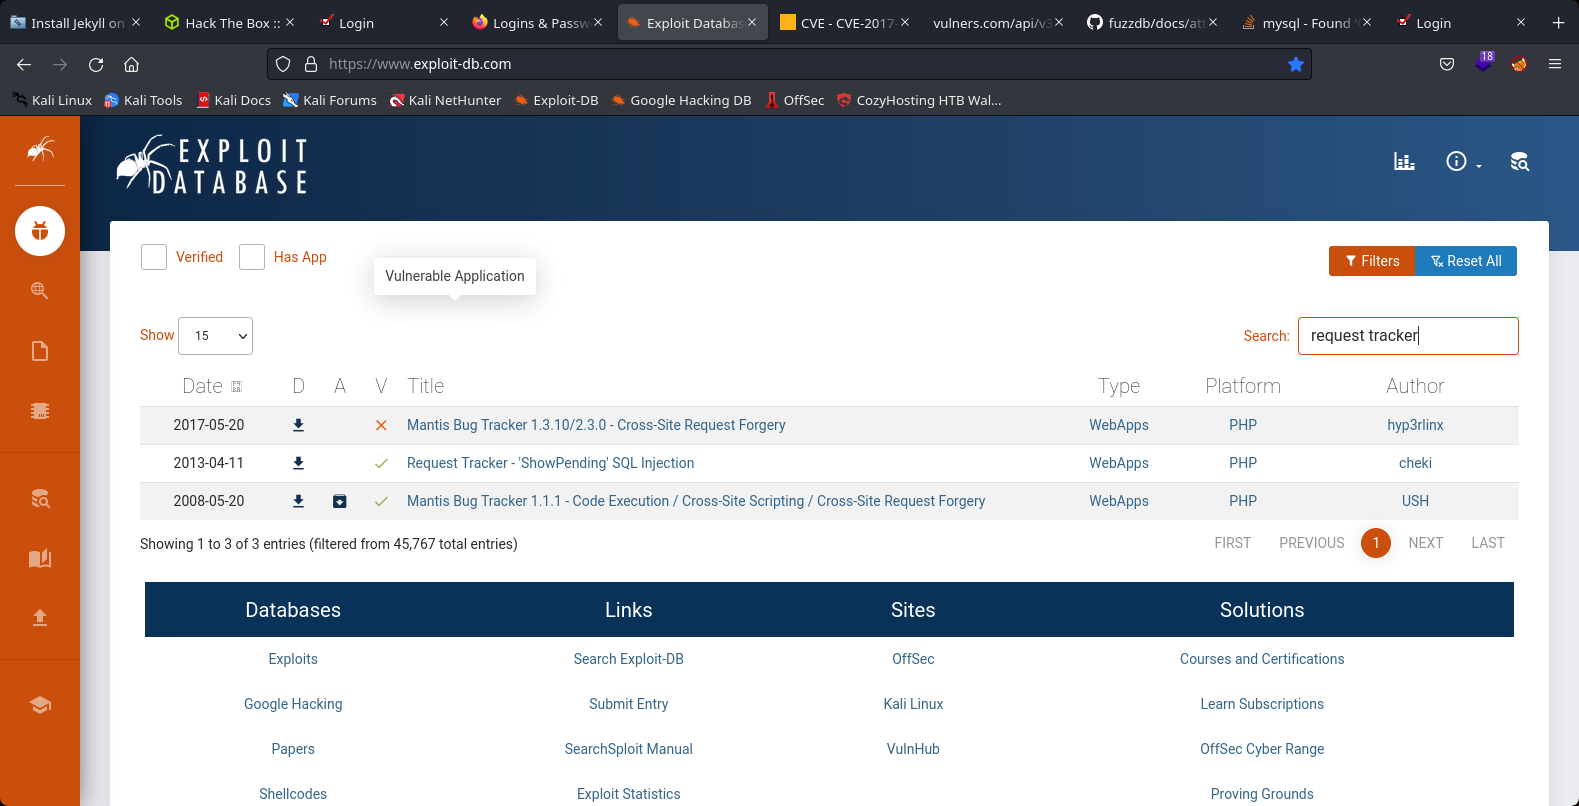1579x806 pixels.
Task: Switch to the Logins & Passwords tab
Action: tap(538, 22)
